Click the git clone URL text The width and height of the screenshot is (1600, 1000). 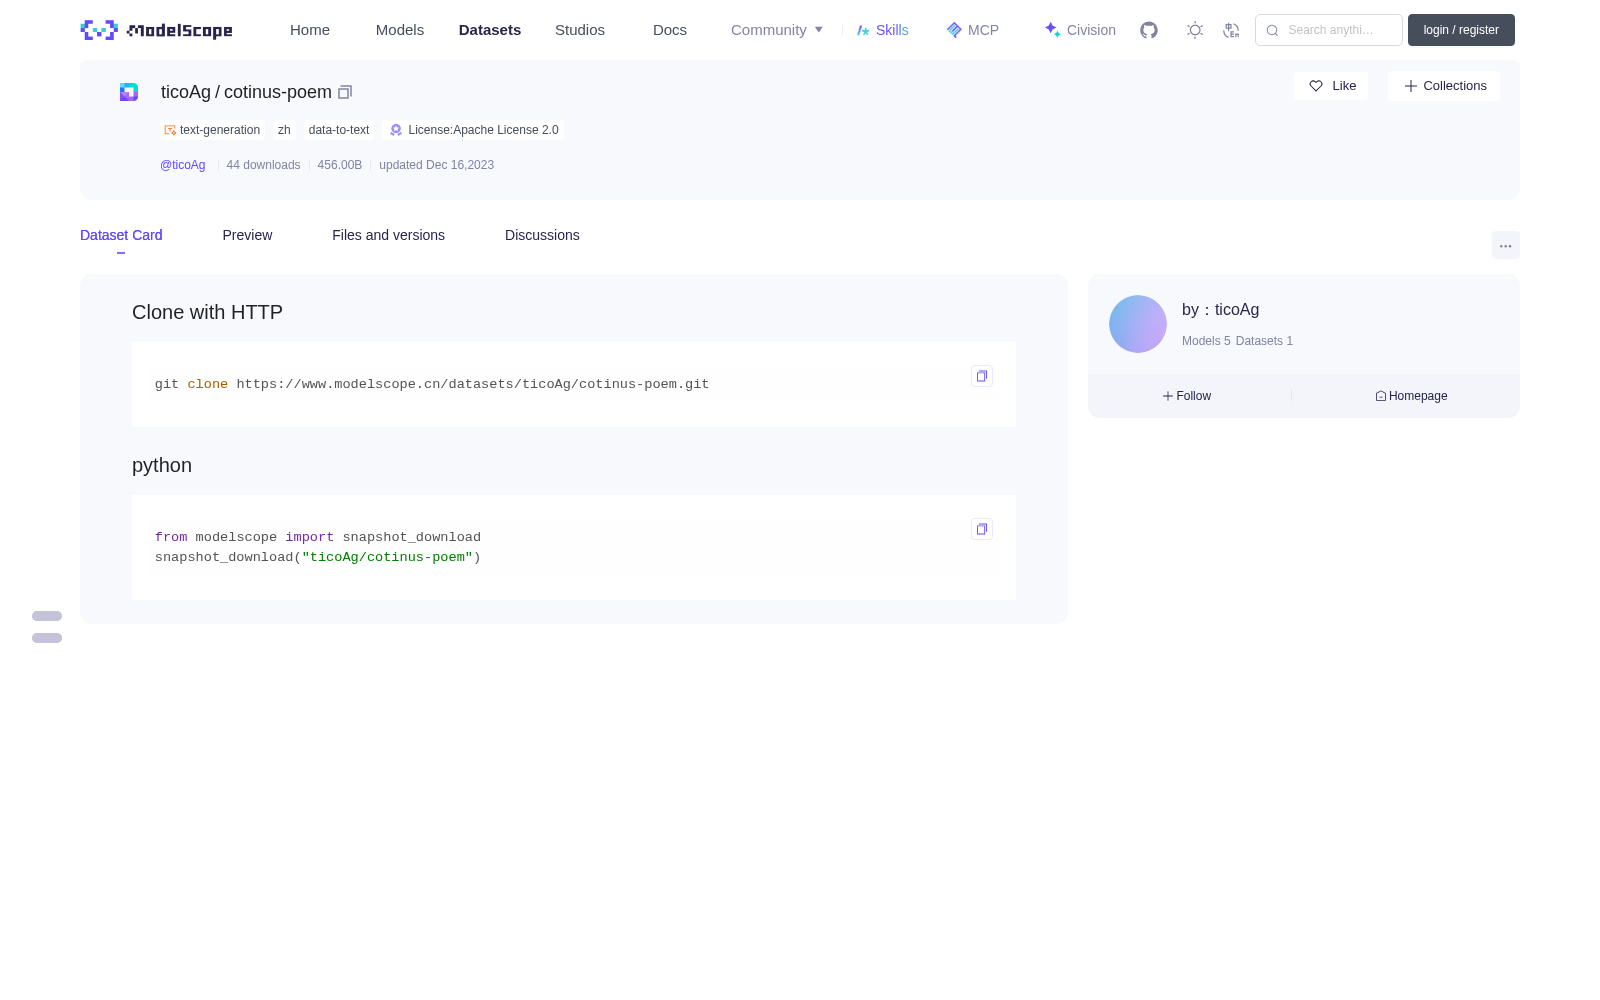473,384
